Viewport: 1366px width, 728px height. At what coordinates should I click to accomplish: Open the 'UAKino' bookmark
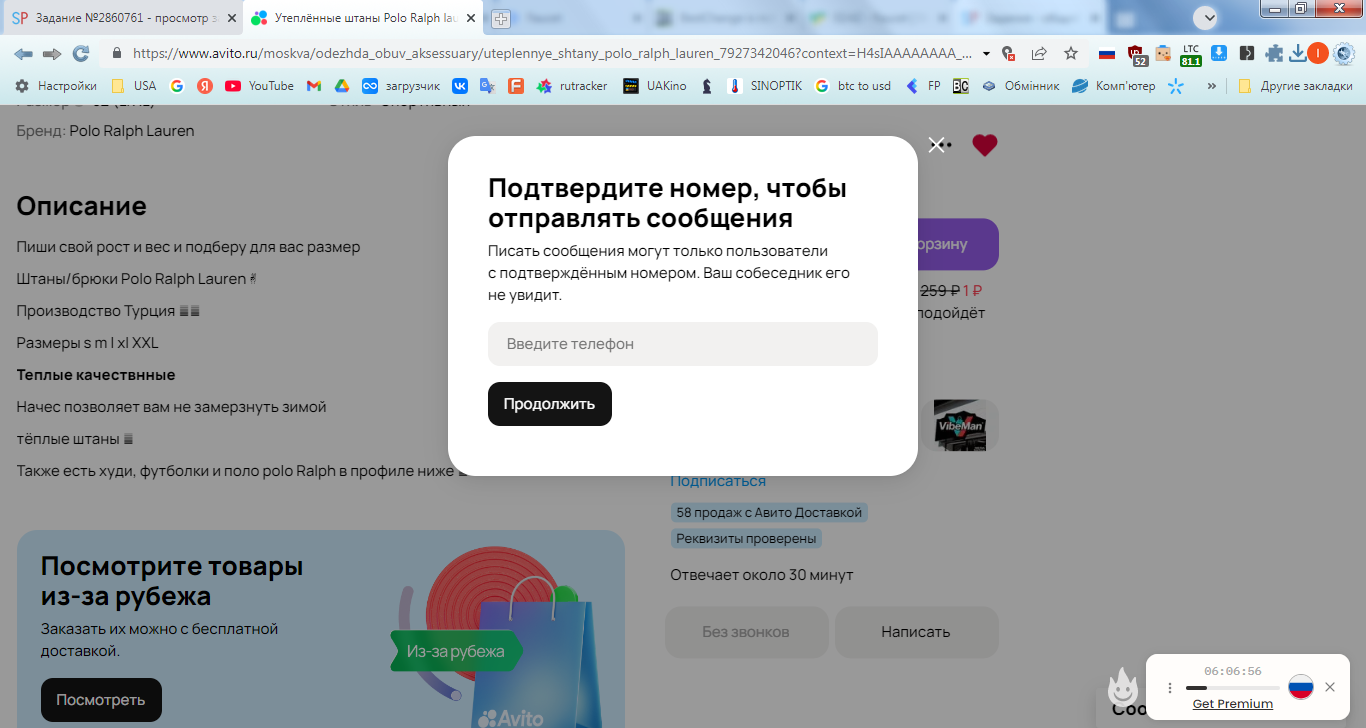(655, 86)
